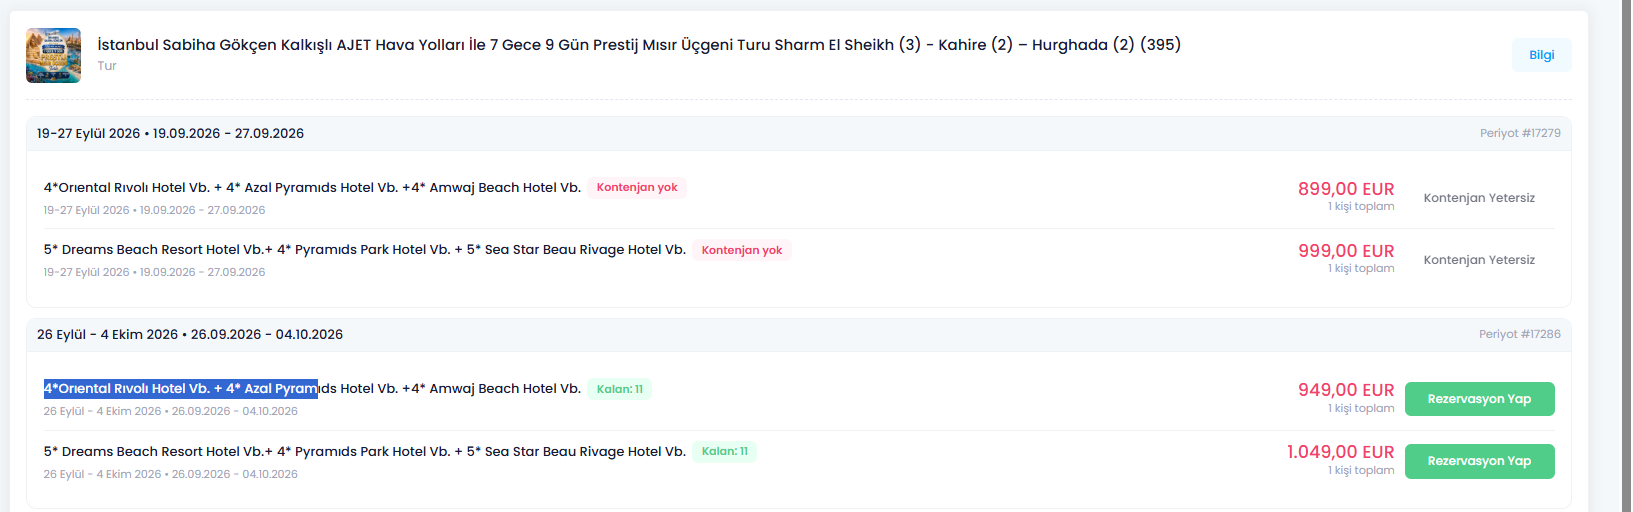
Task: Click the page's vertical scrollbar
Action: (x=1626, y=256)
